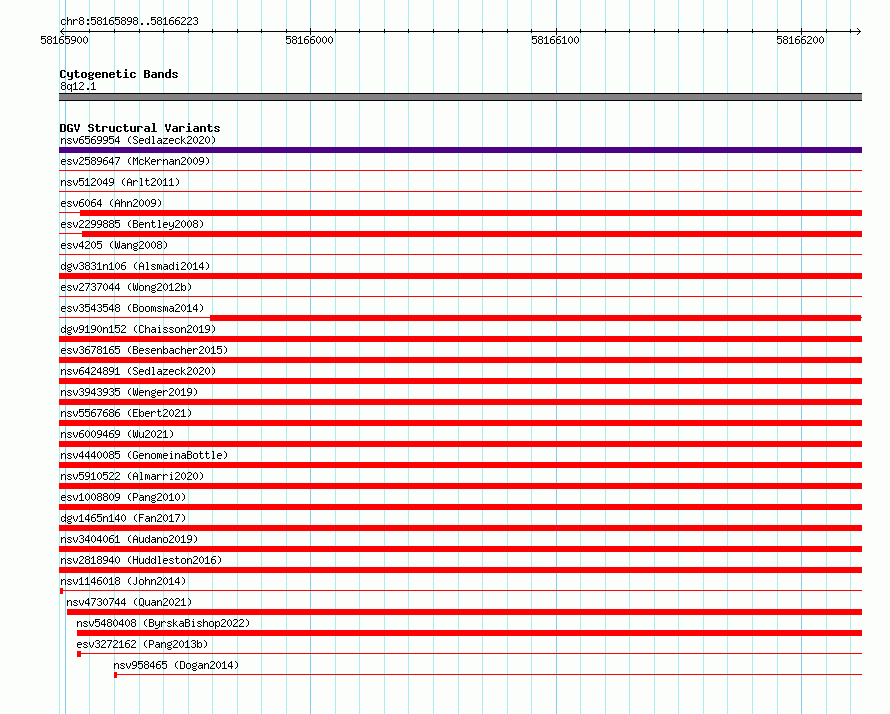Open variant nsv5567686 (Ebert2021)
The width and height of the screenshot is (890, 714).
[126, 413]
